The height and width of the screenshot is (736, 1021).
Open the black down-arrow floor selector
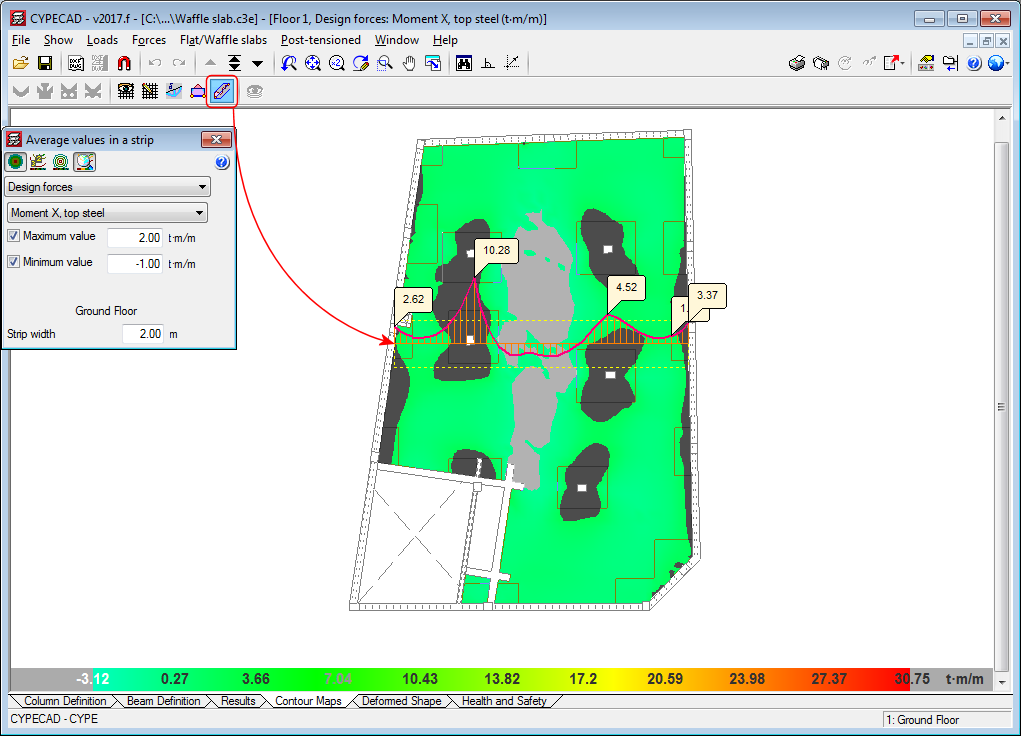pyautogui.click(x=257, y=63)
